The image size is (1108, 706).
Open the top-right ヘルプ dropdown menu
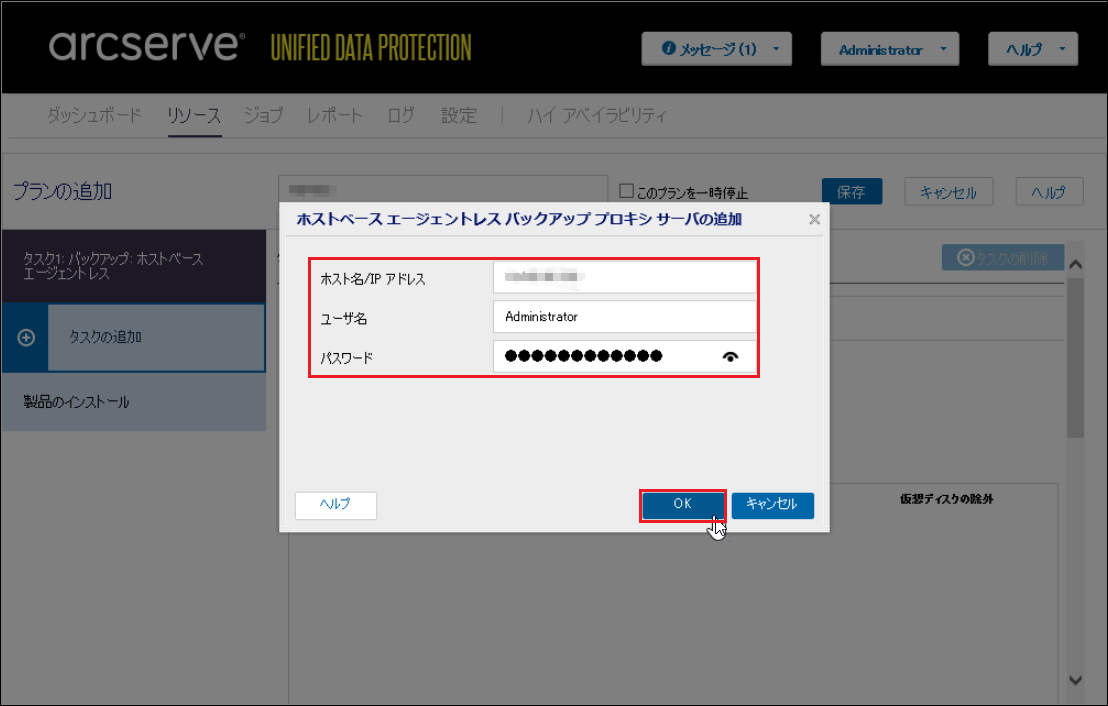[x=1032, y=49]
